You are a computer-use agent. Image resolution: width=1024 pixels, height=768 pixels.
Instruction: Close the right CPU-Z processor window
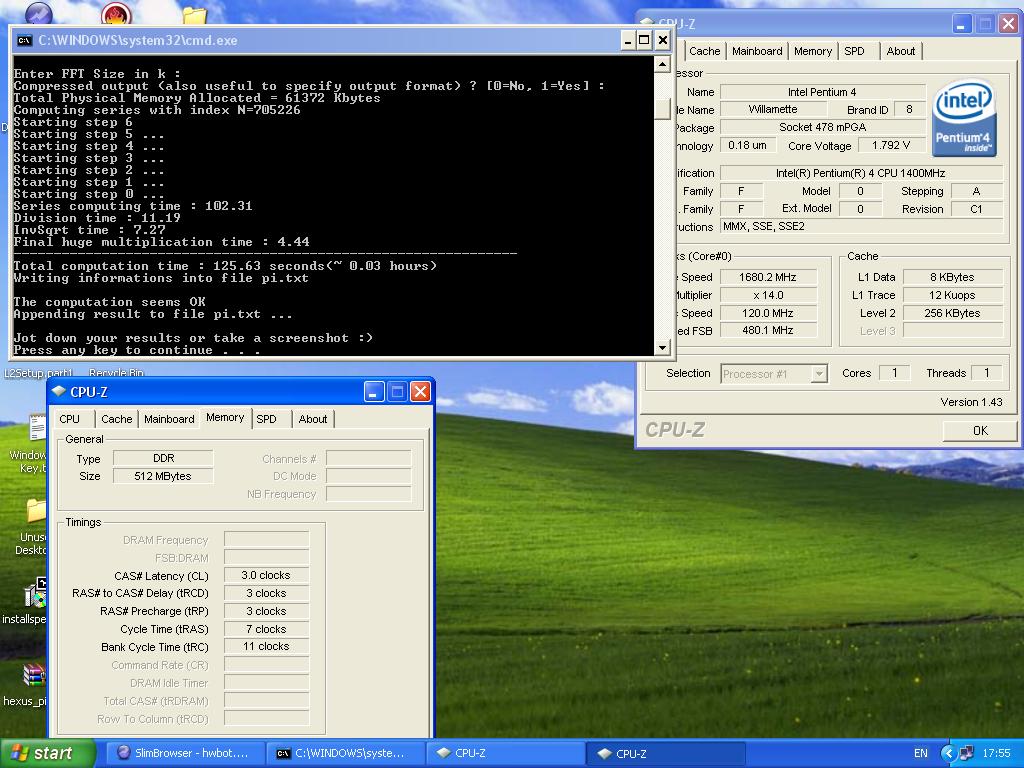[x=1008, y=24]
